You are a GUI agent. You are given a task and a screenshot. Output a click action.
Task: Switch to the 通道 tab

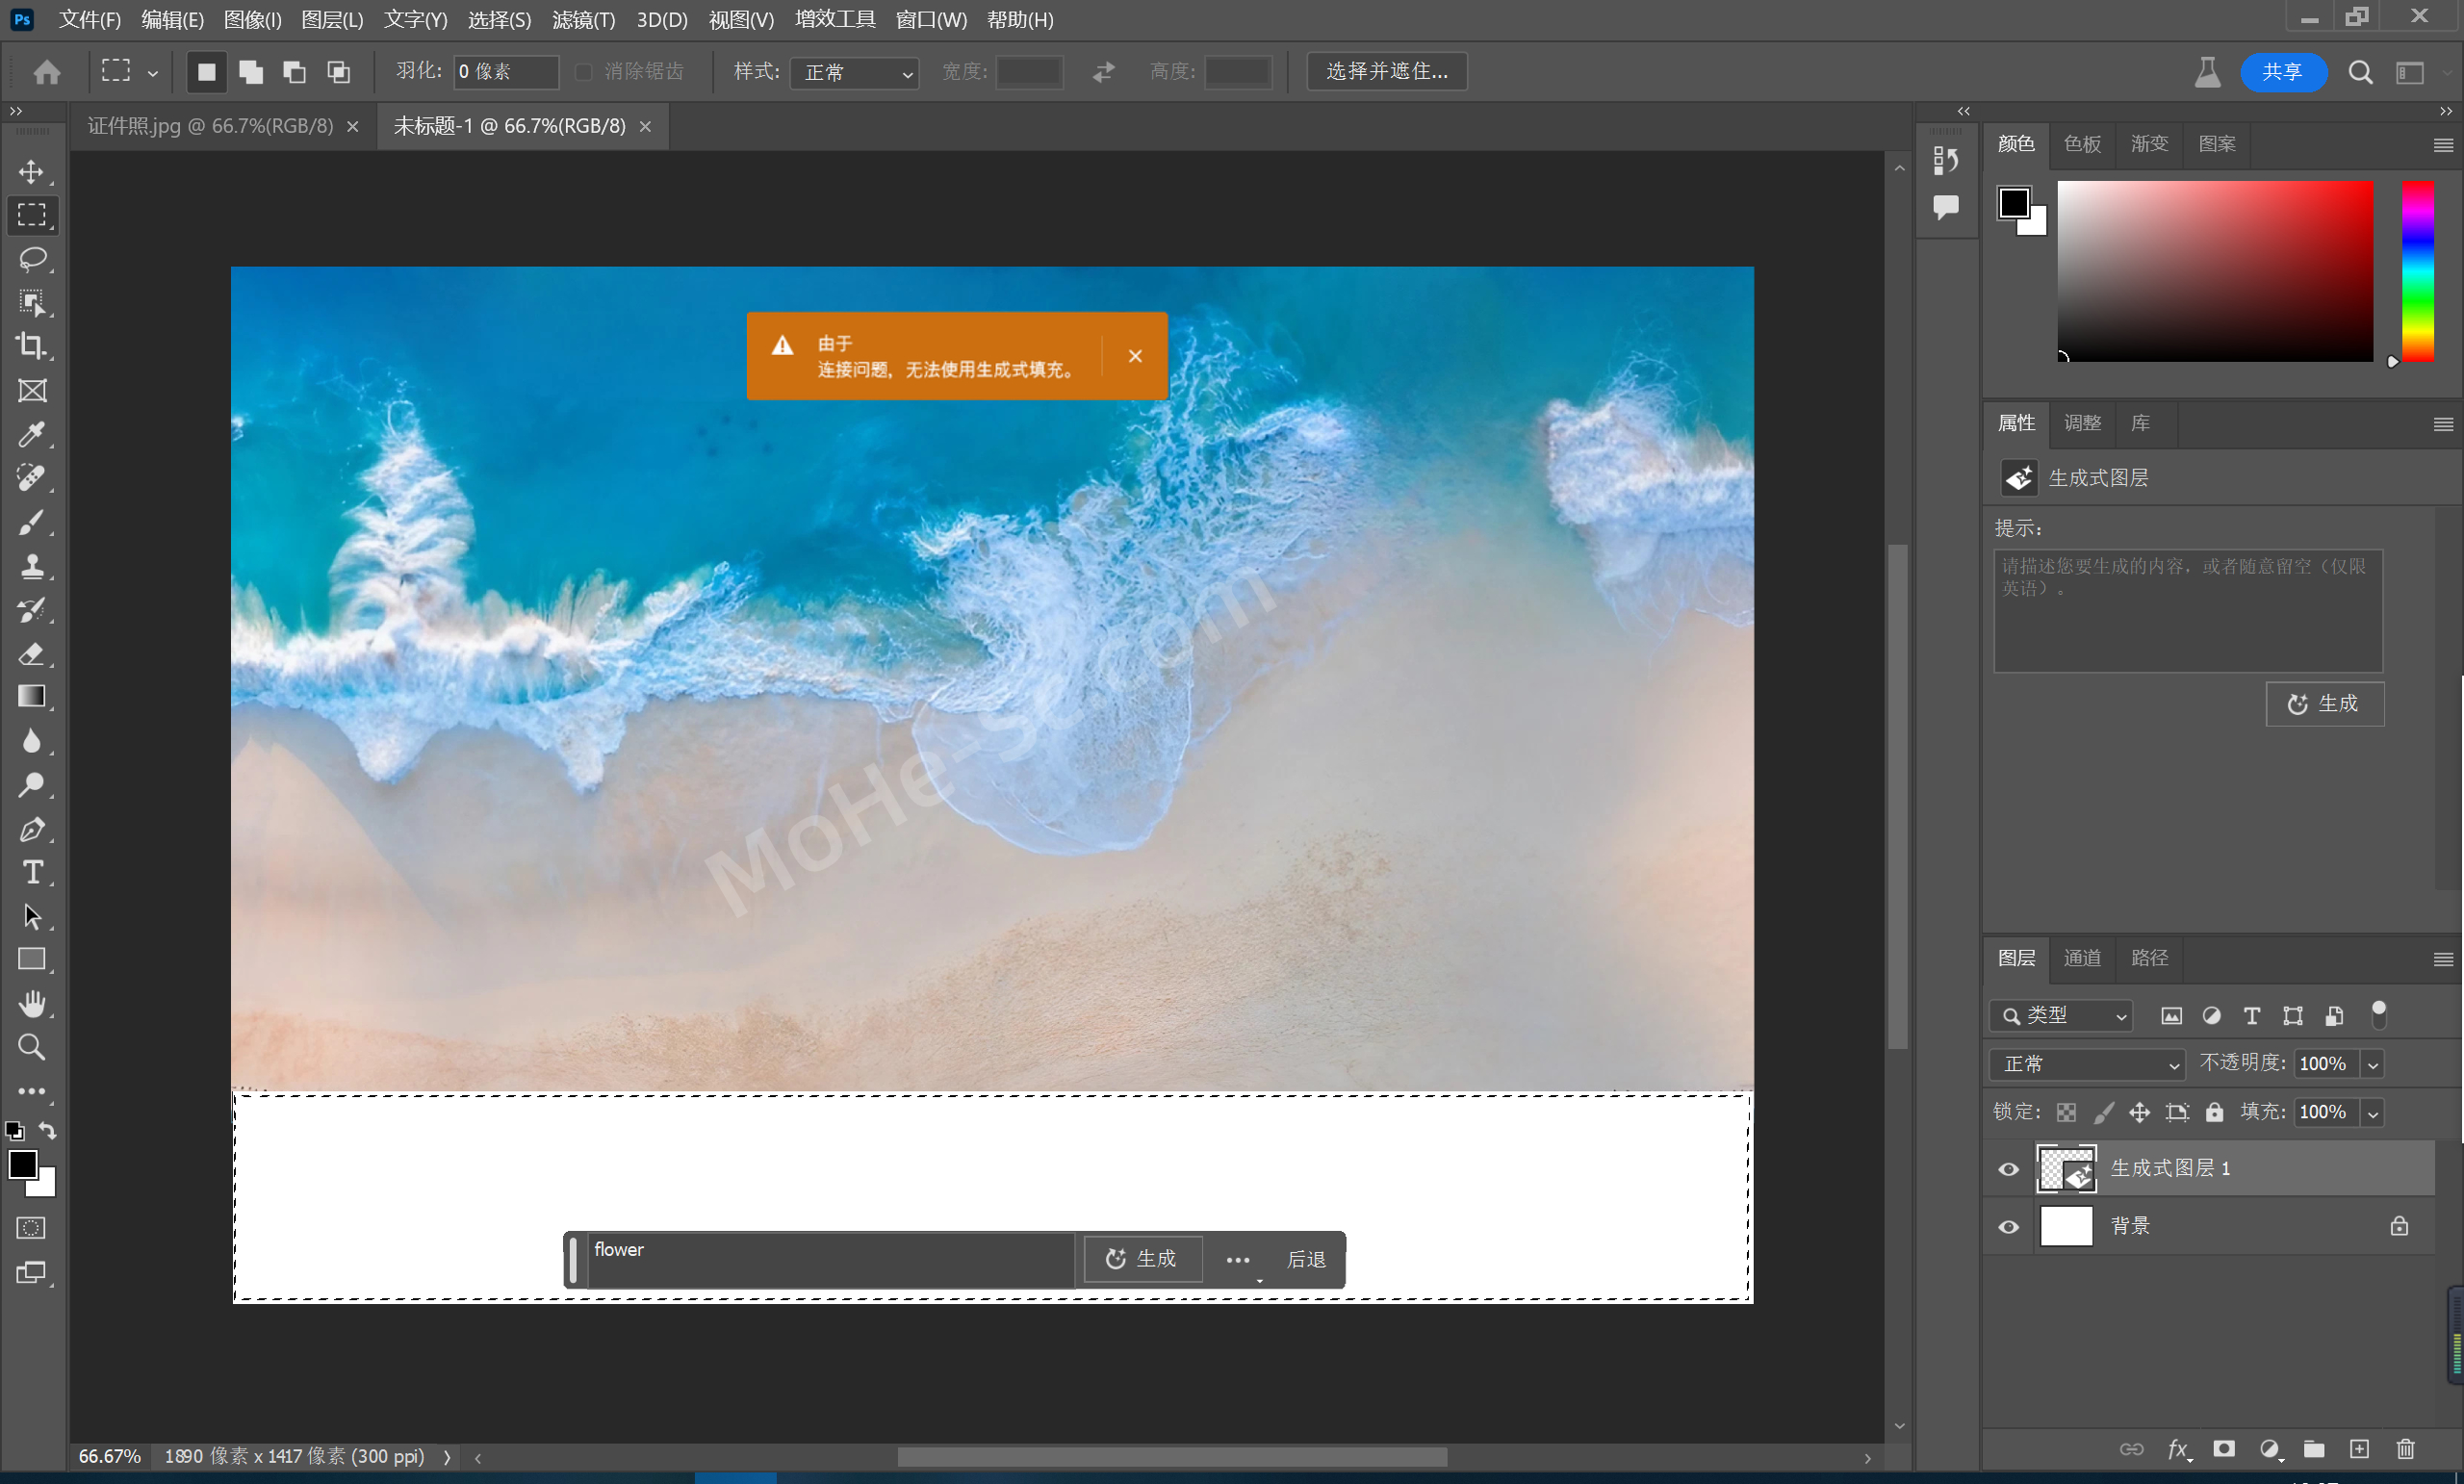[2082, 958]
